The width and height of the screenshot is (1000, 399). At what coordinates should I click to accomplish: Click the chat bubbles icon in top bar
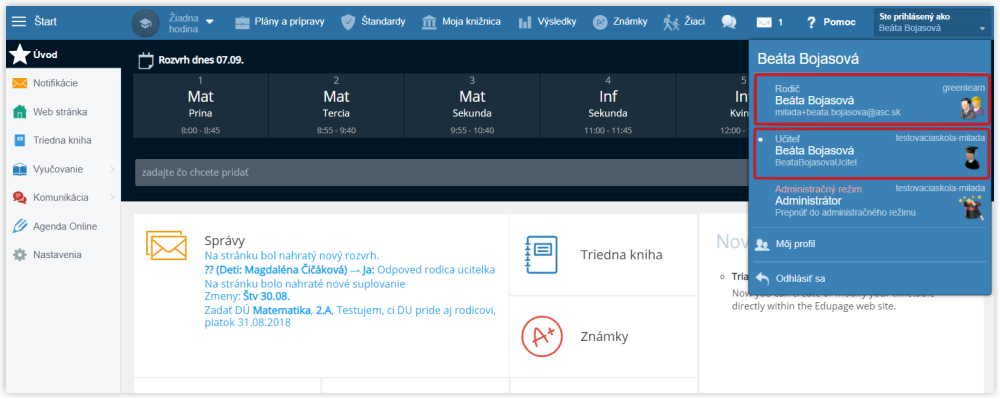(x=729, y=22)
